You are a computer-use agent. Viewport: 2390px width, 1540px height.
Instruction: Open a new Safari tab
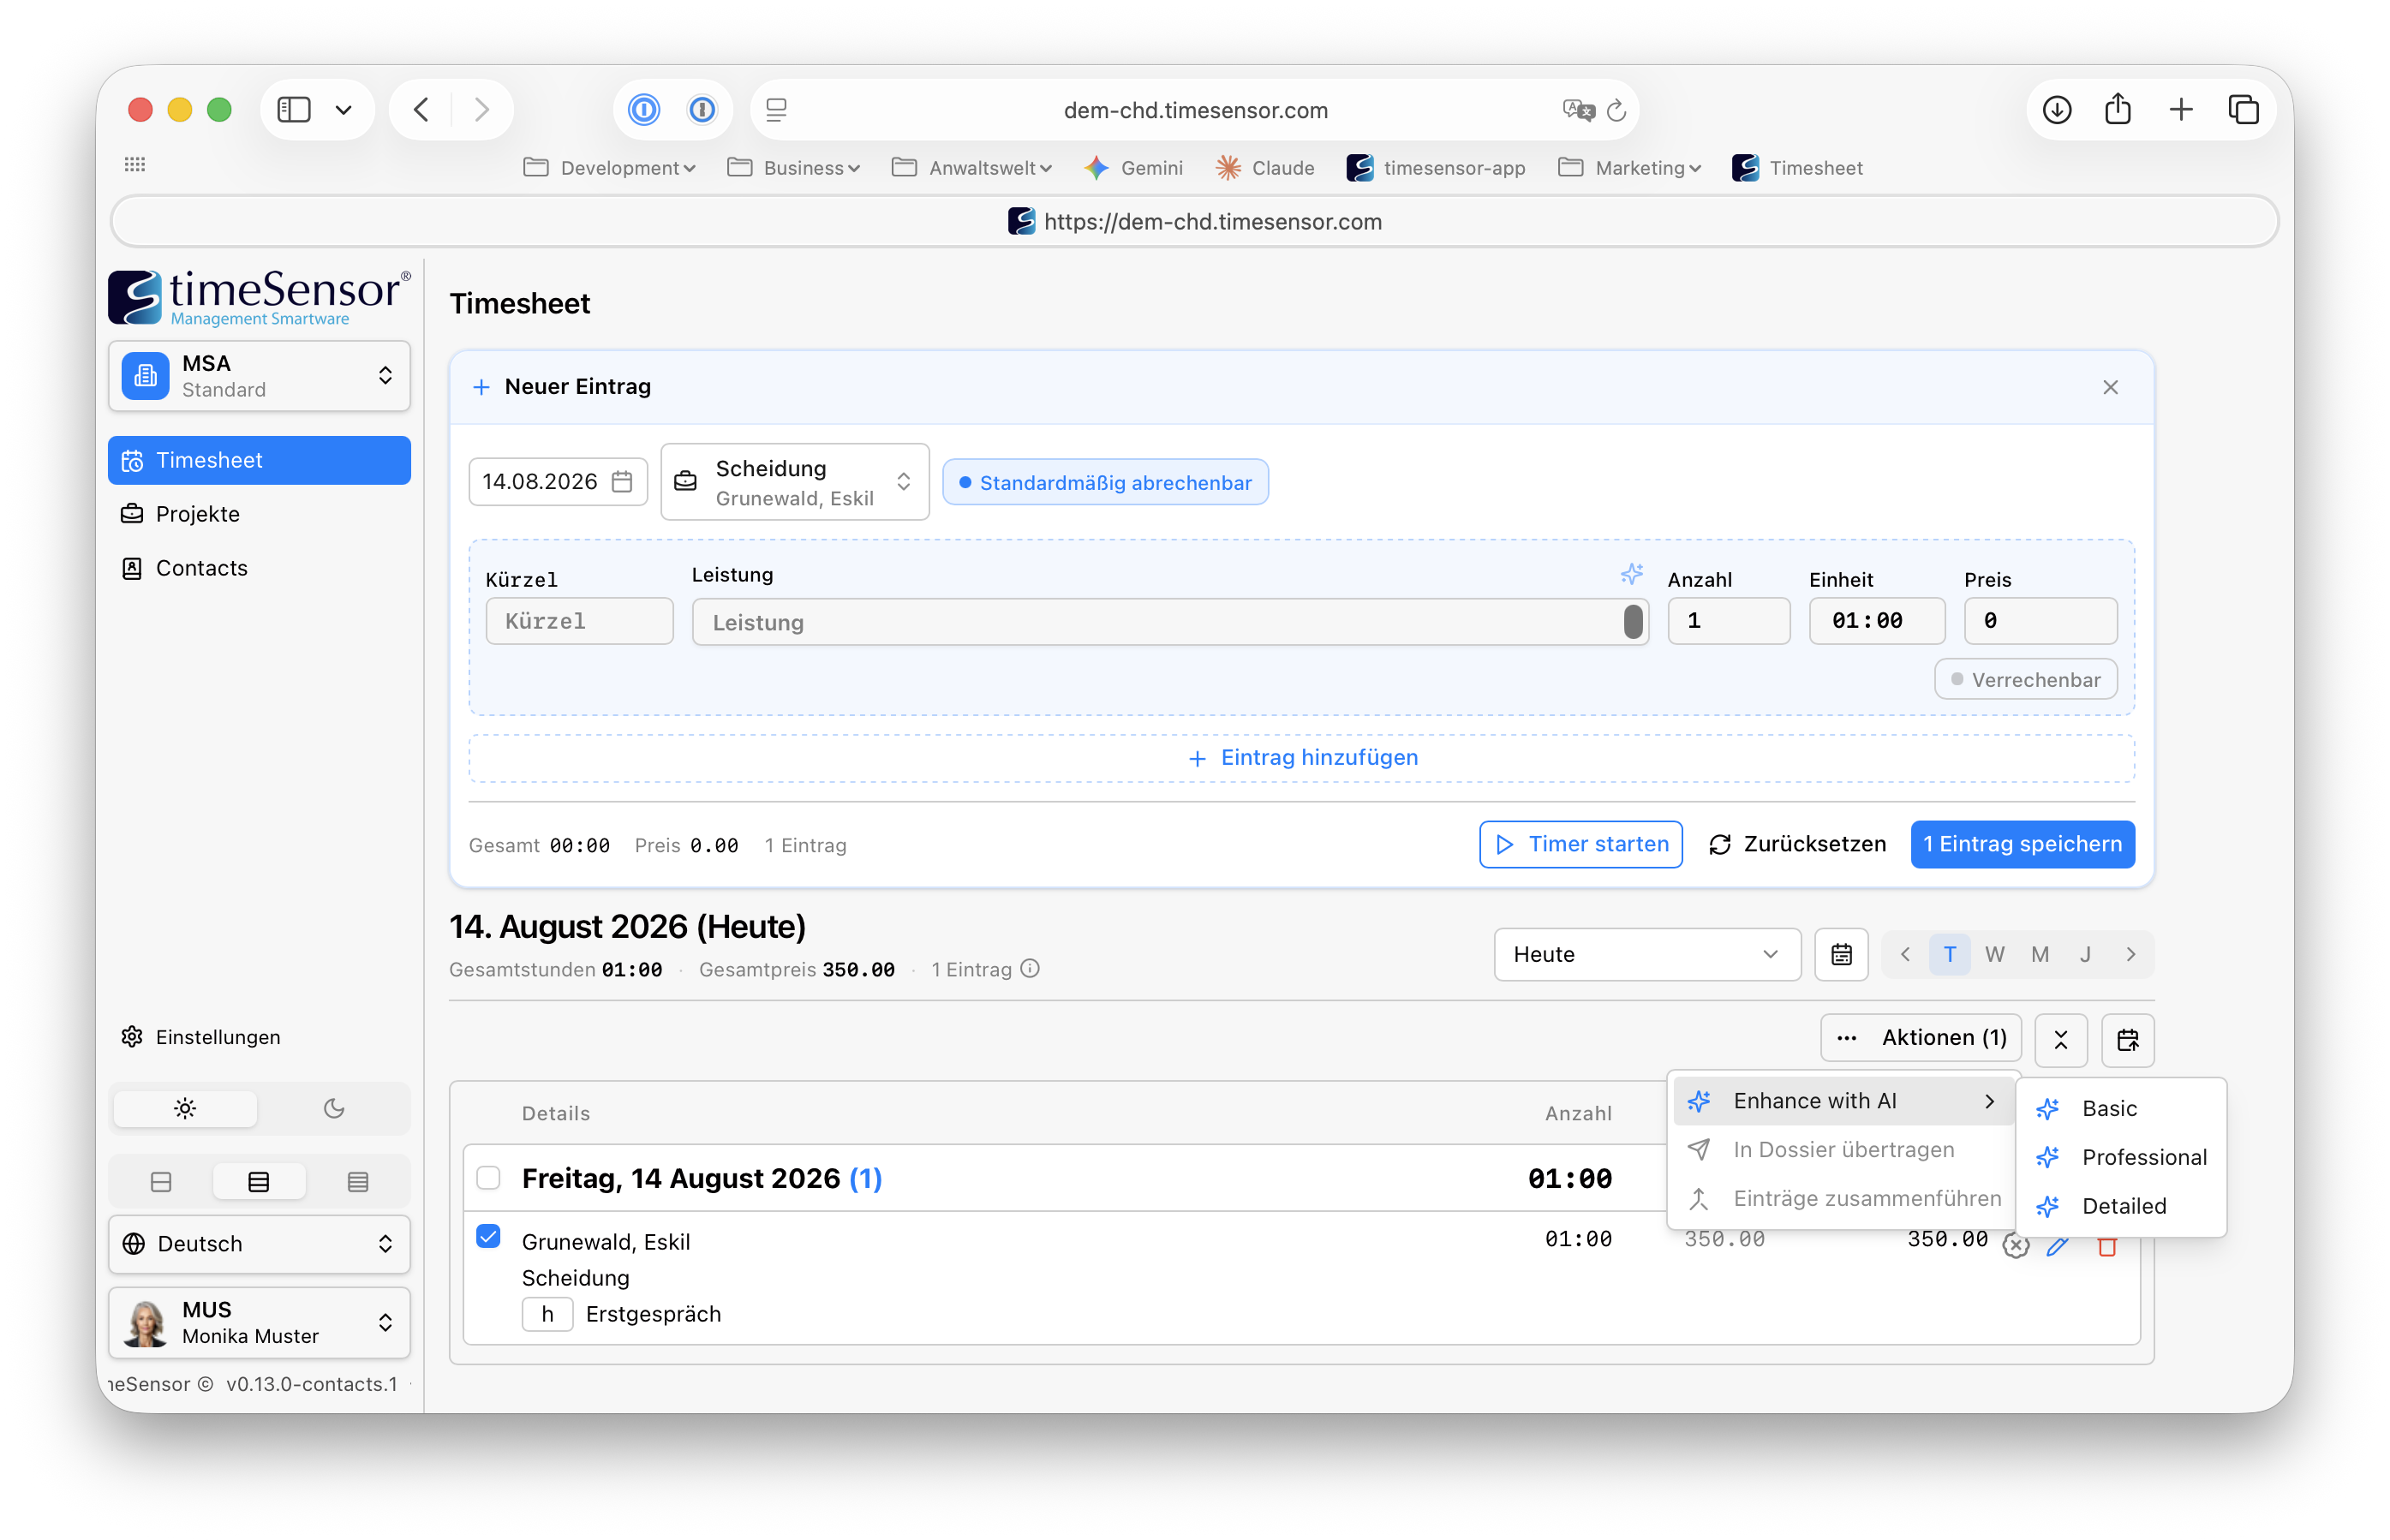[x=2181, y=109]
